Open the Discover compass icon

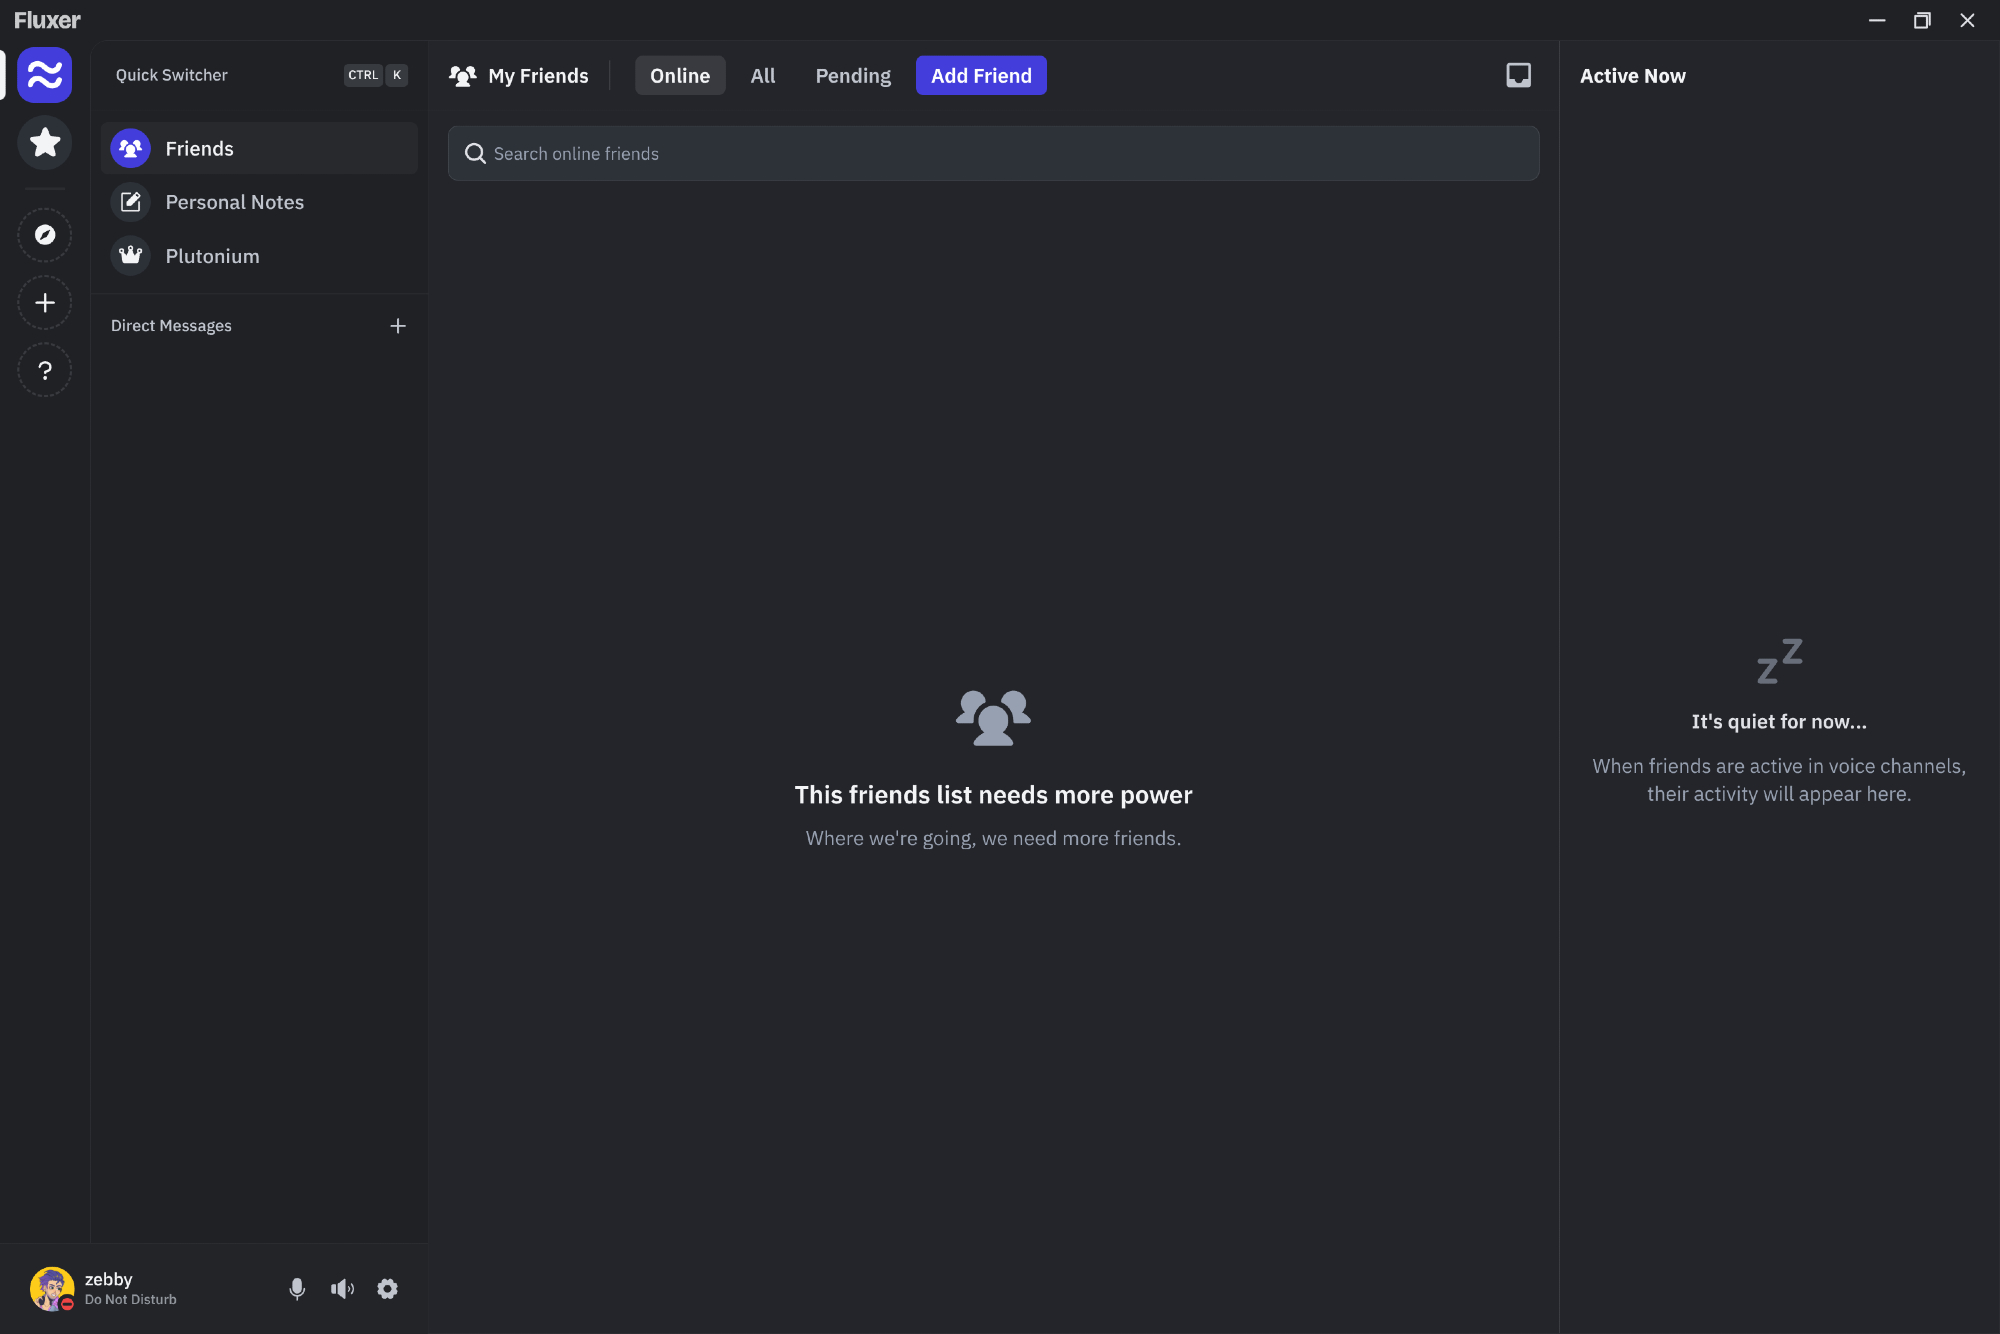(44, 235)
